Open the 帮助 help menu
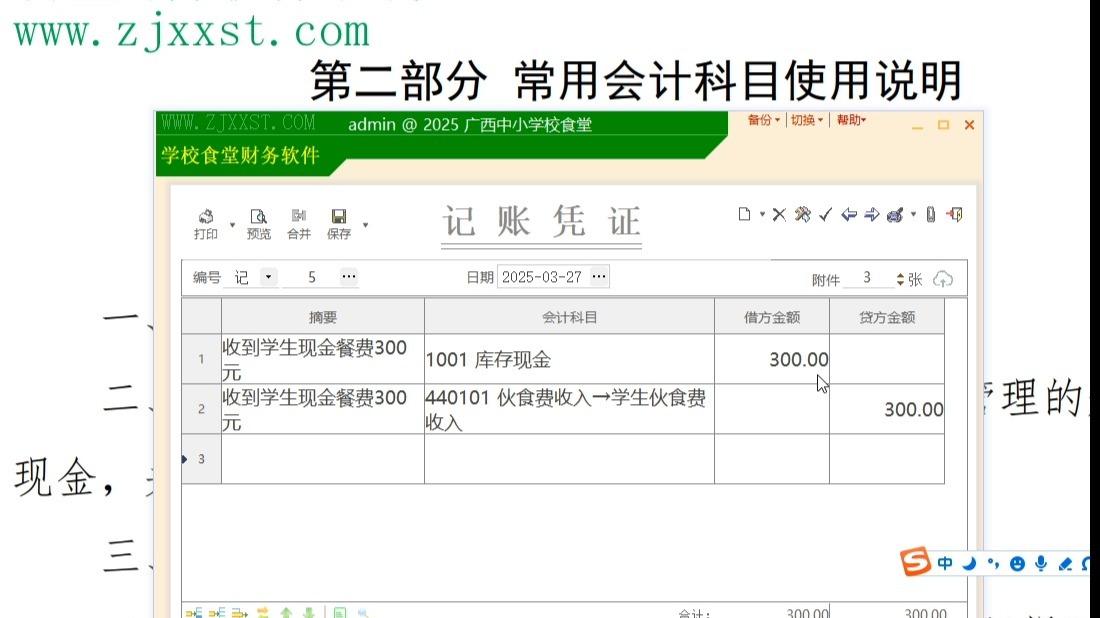This screenshot has height=618, width=1100. tap(852, 124)
